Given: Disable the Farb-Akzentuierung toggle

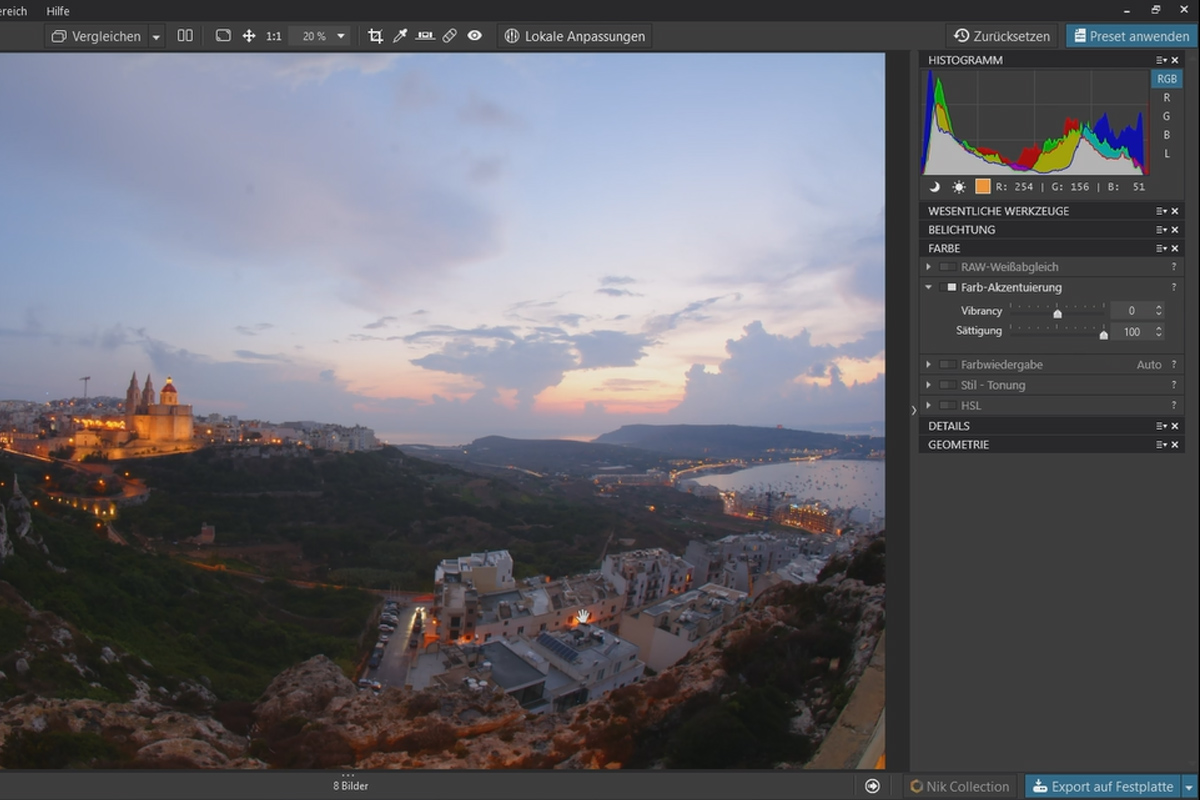Looking at the screenshot, I should (948, 287).
